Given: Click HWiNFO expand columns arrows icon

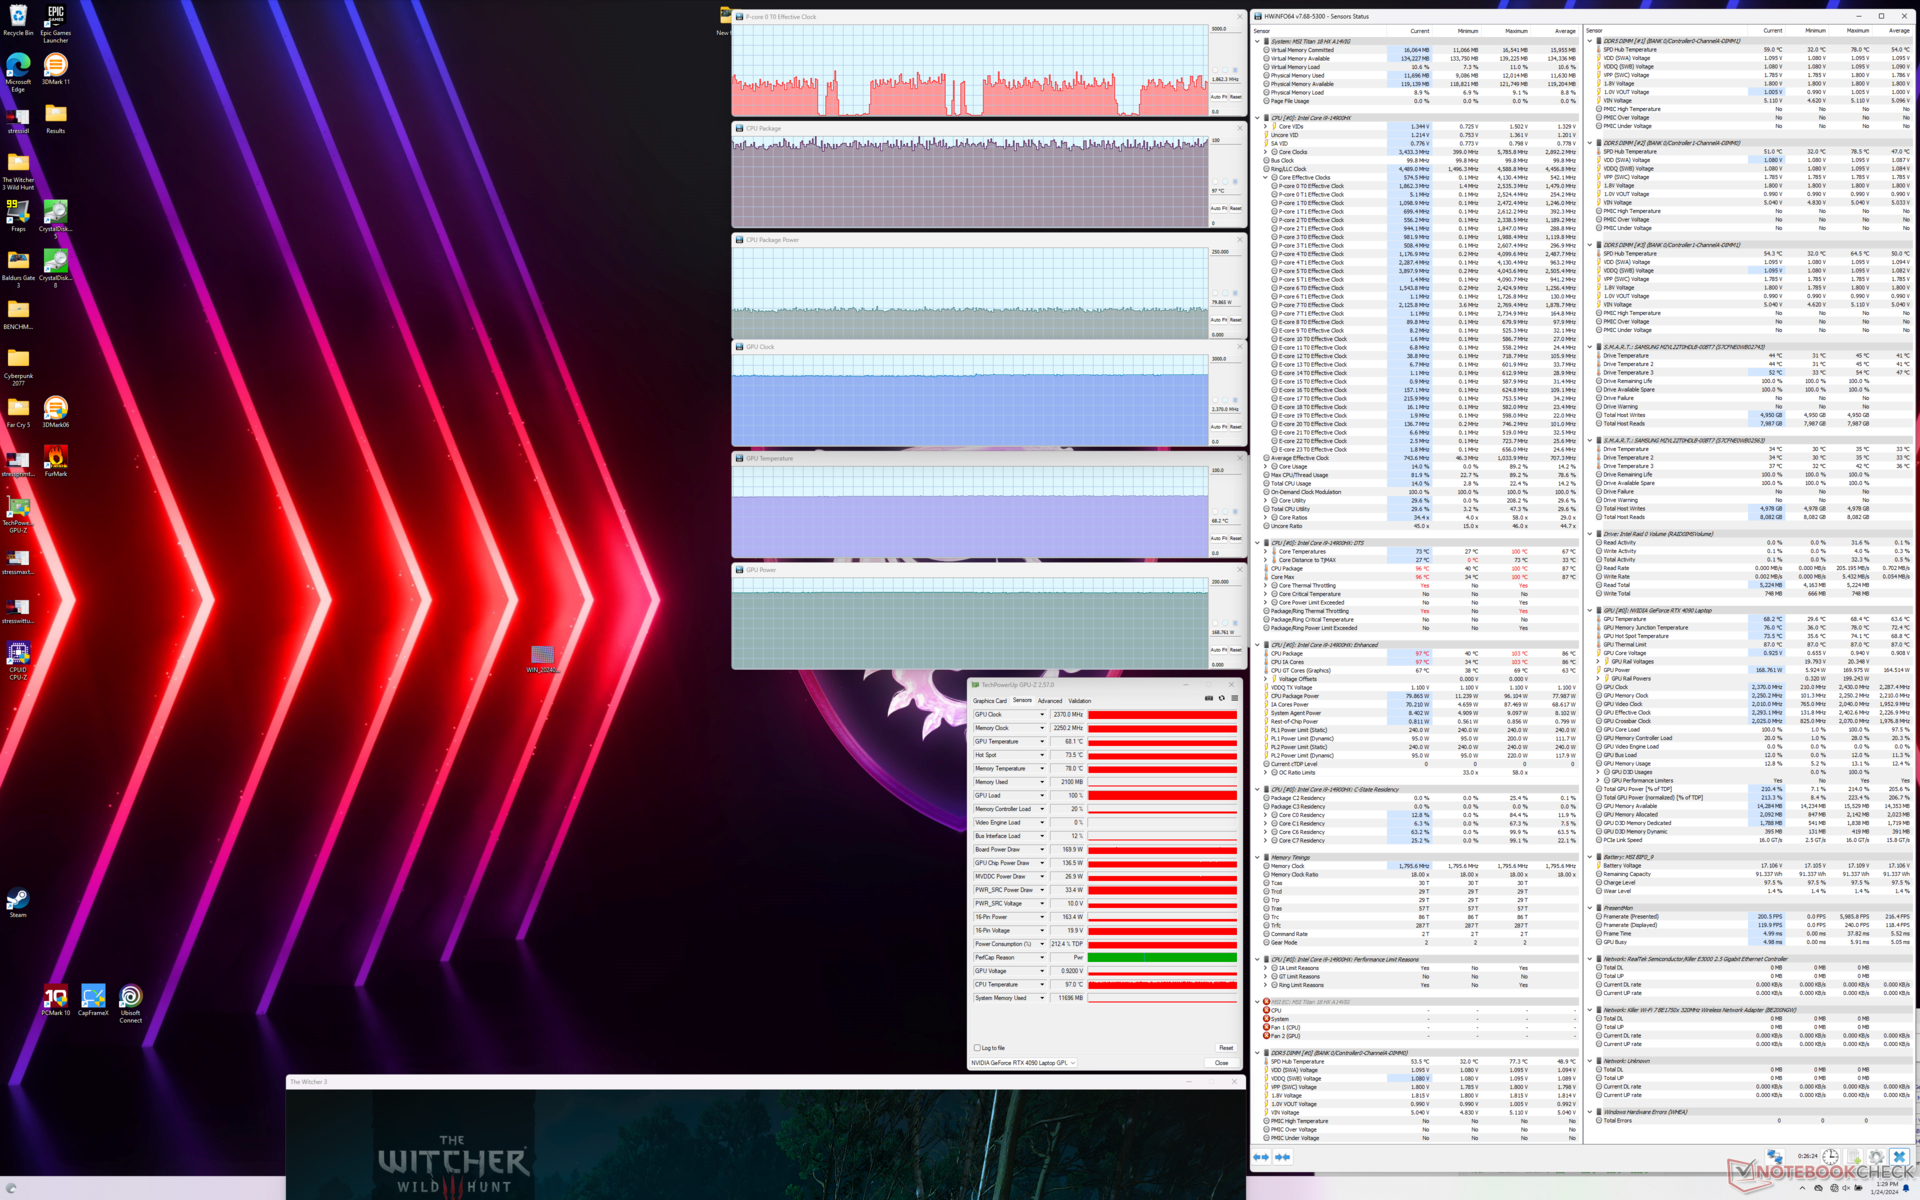Looking at the screenshot, I should click(1261, 1156).
